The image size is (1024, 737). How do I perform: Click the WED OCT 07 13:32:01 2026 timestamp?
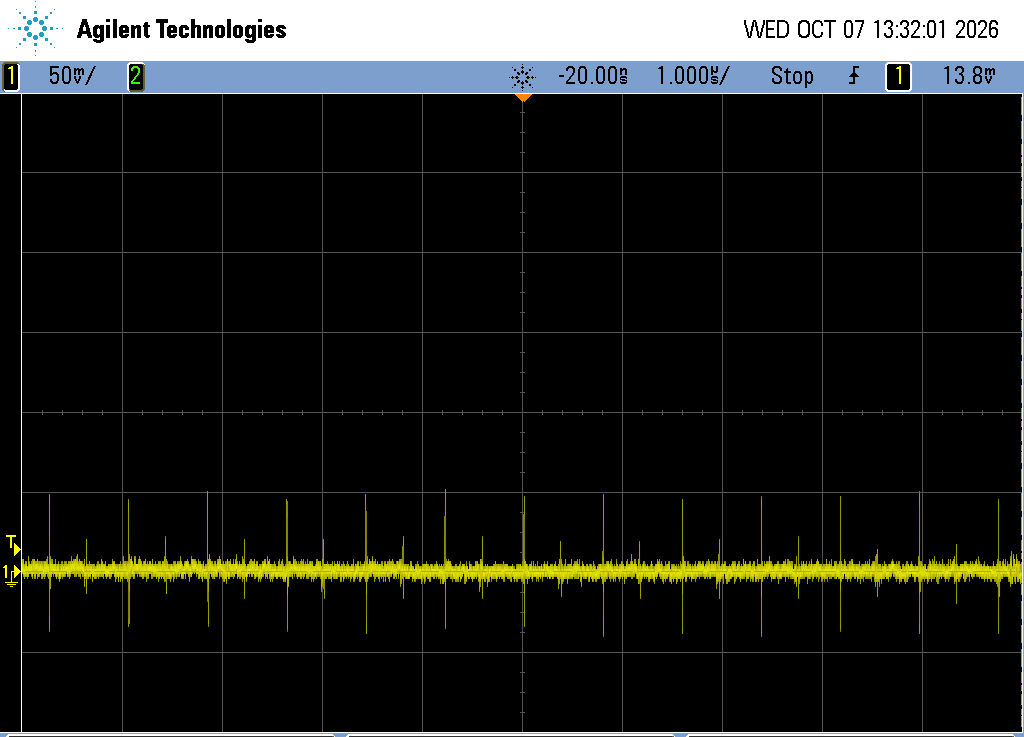[x=871, y=29]
